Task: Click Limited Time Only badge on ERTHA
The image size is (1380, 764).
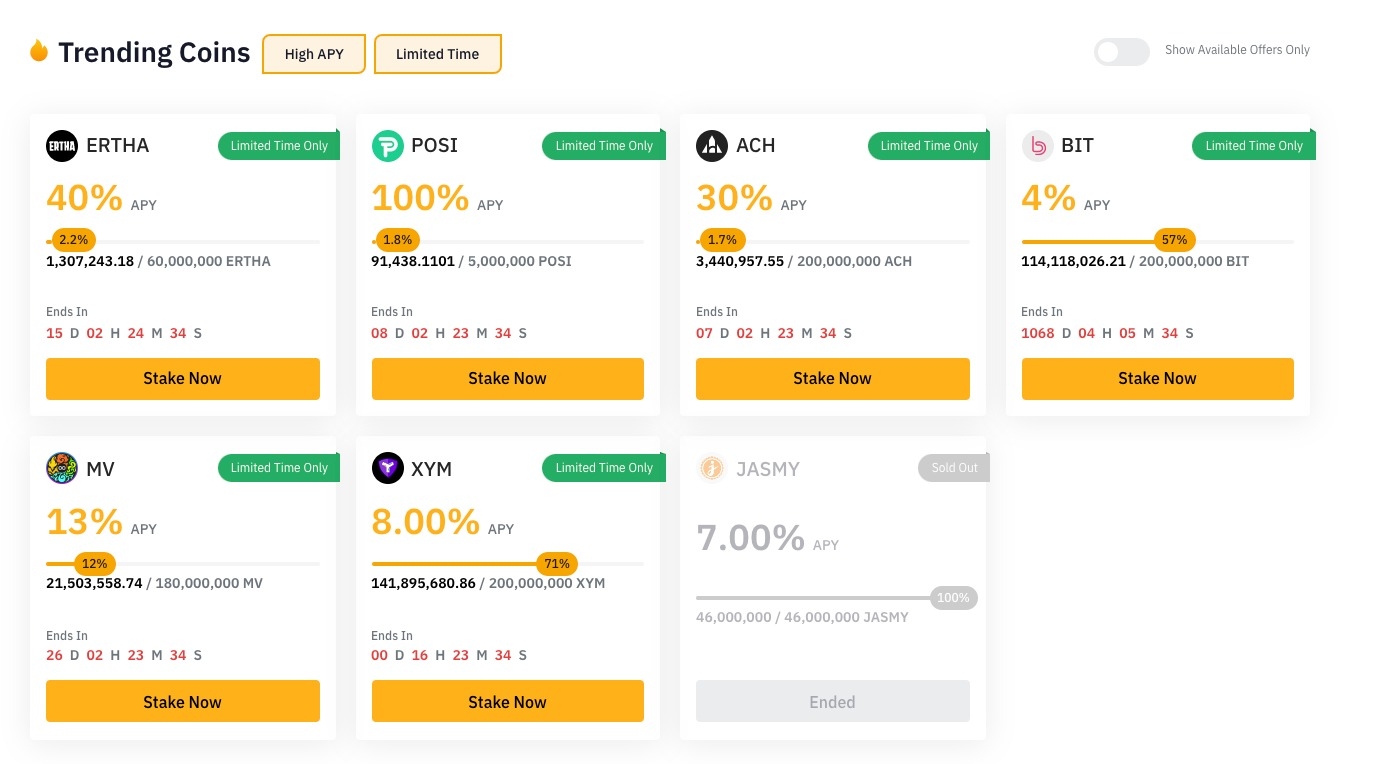Action: coord(279,146)
